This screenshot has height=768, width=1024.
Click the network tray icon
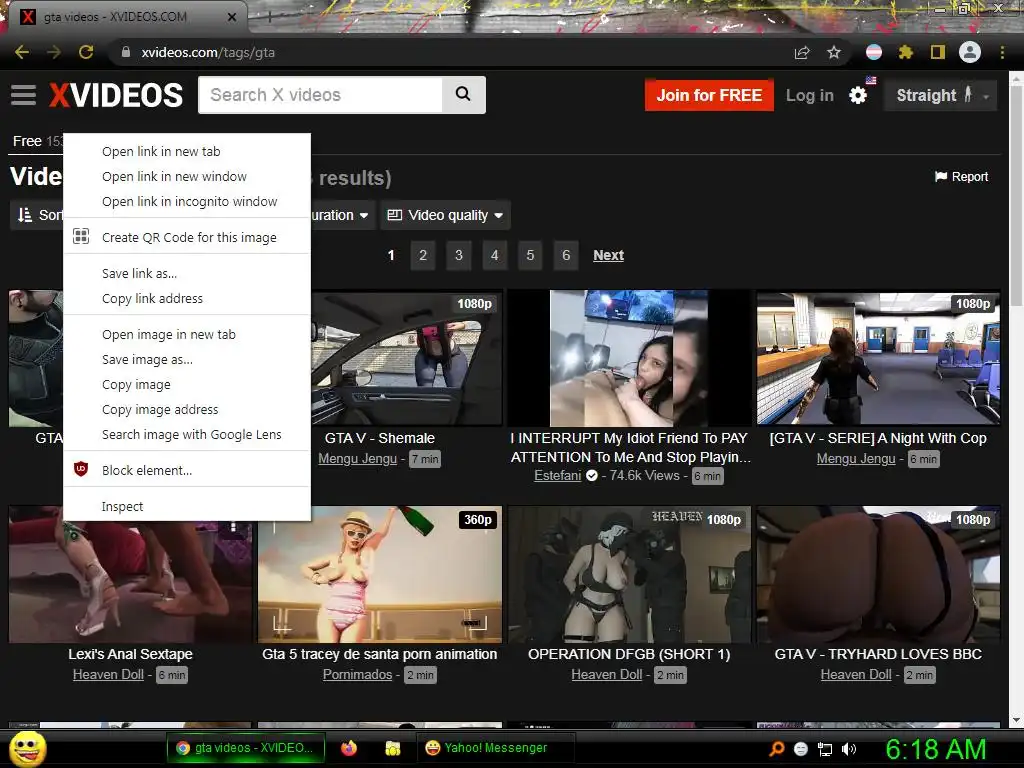point(825,750)
